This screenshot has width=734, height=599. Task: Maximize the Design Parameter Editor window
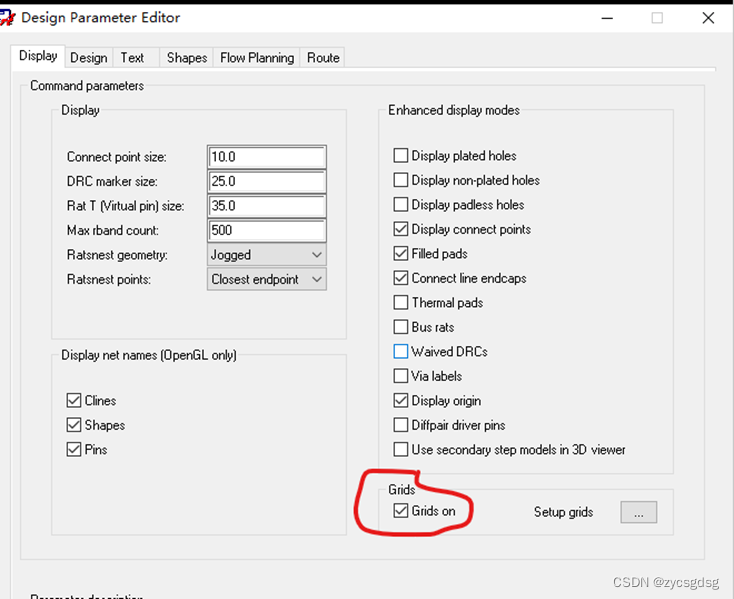(x=657, y=18)
